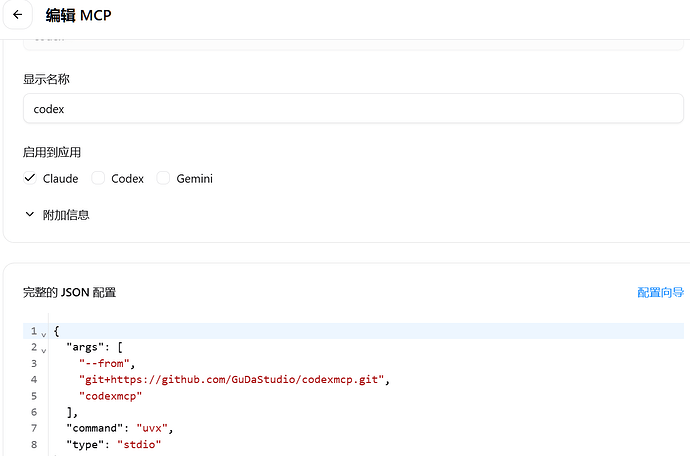Viewport: 690px width, 456px height.
Task: Open the 配置向导 link
Action: coord(660,292)
